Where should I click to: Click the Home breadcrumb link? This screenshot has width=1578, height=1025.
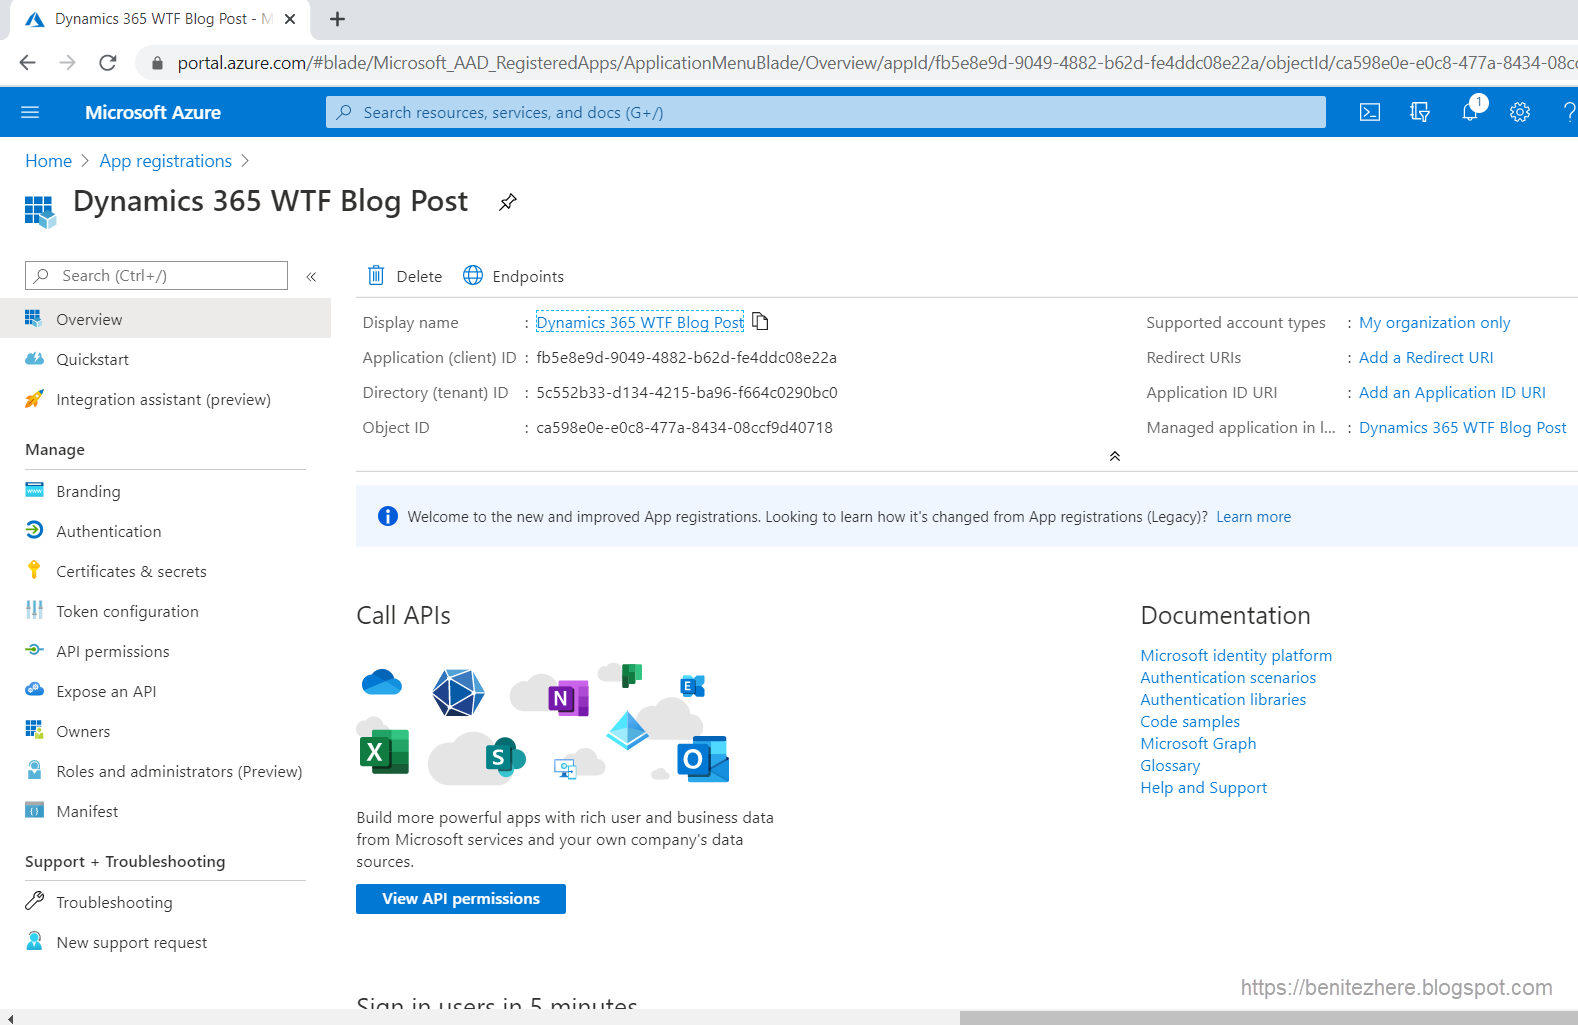click(48, 161)
